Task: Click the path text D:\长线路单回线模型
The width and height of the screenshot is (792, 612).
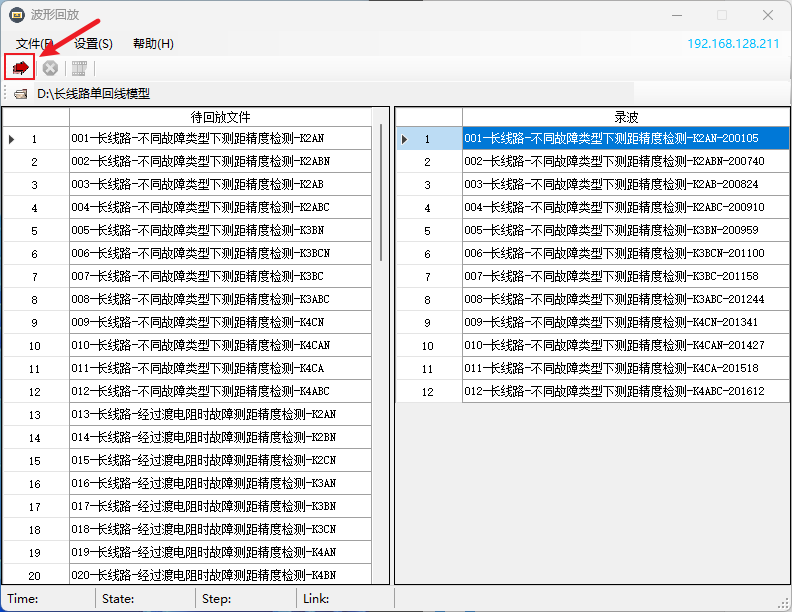Action: 93,94
